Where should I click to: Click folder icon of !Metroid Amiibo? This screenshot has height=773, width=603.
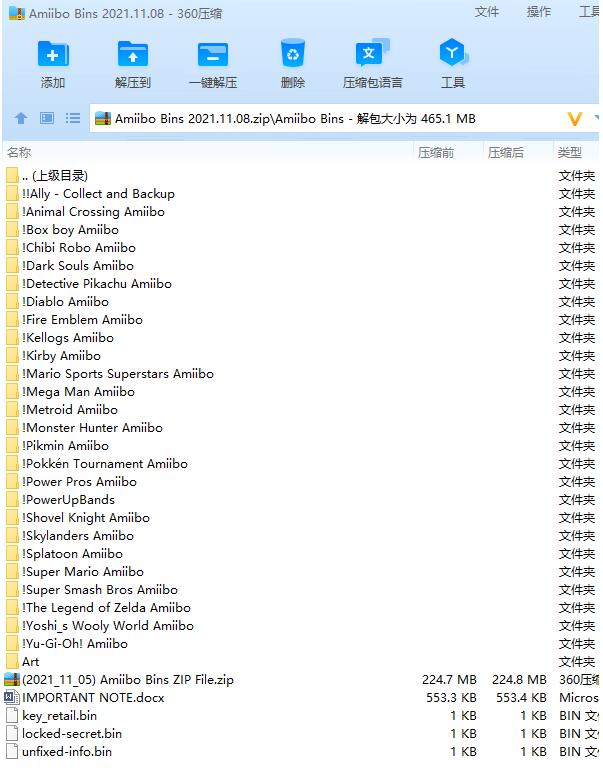(12, 410)
